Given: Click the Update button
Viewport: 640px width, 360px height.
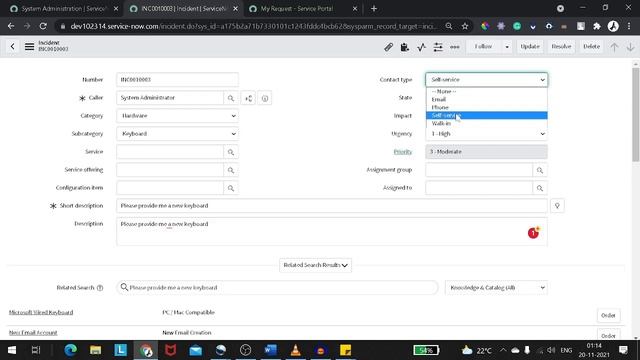Looking at the screenshot, I should click(530, 47).
